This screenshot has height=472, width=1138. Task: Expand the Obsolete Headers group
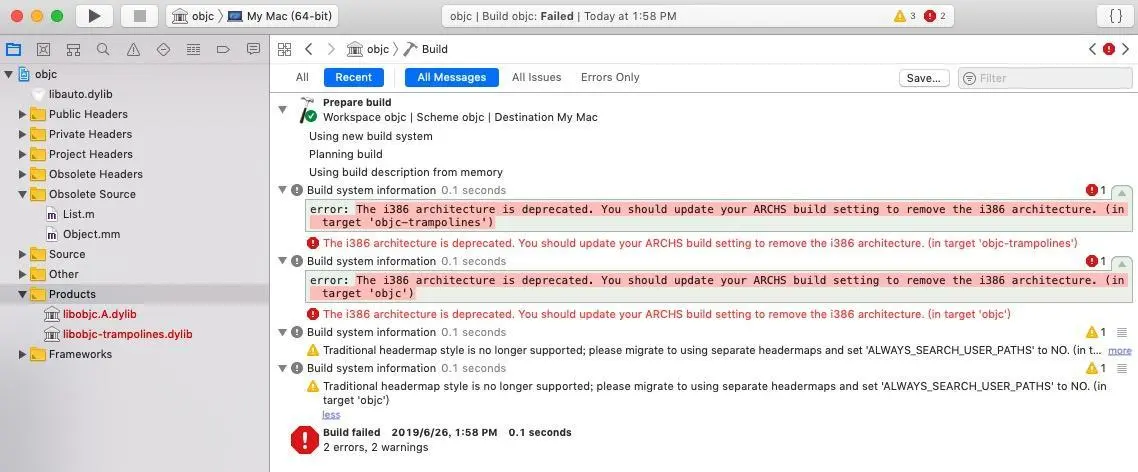(x=22, y=174)
